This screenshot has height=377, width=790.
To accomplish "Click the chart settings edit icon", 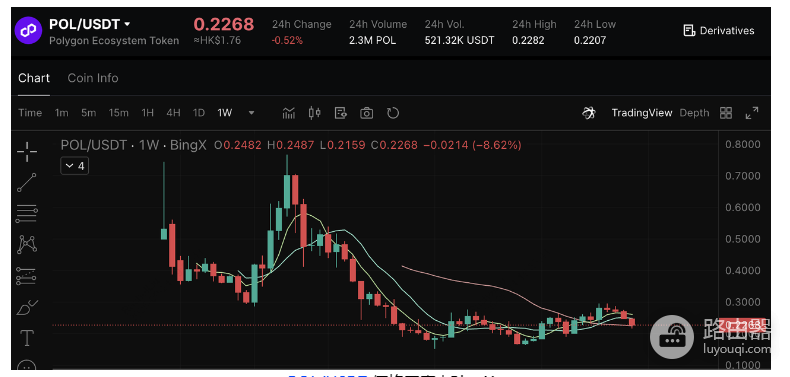I will [341, 113].
